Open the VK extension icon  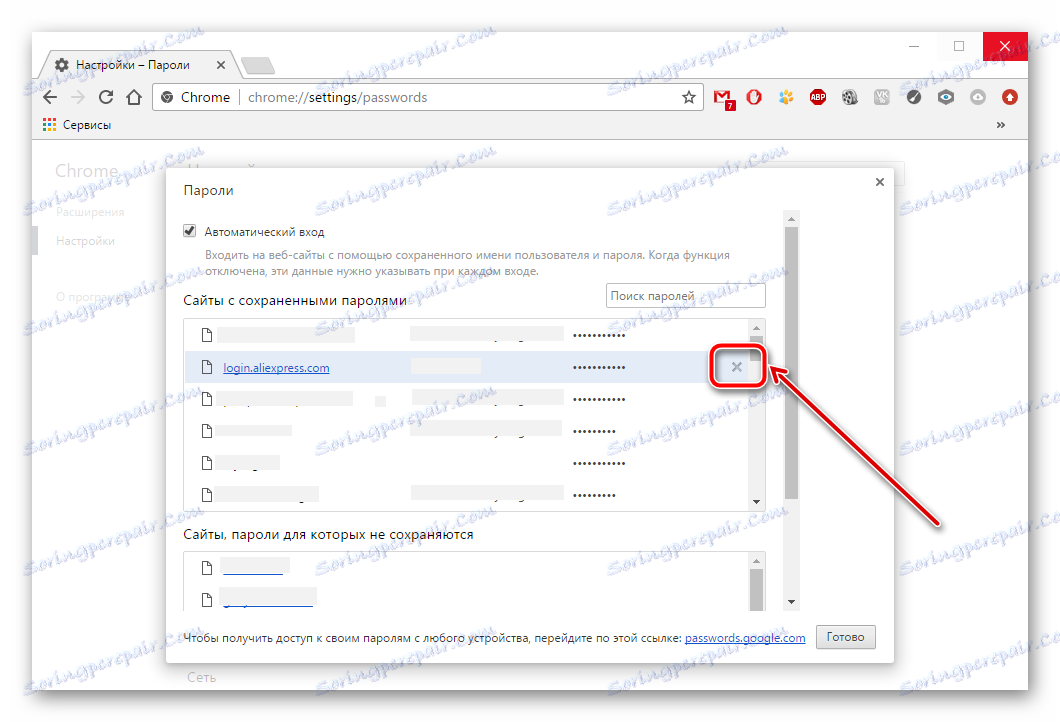point(882,97)
